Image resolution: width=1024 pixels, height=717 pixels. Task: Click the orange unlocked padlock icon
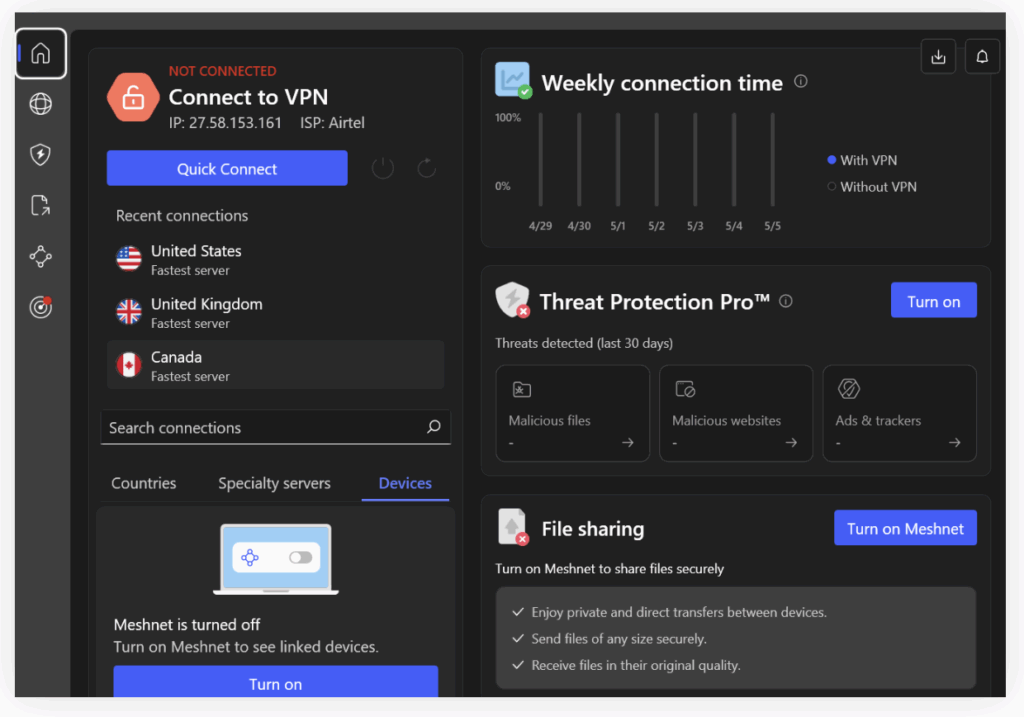click(133, 97)
